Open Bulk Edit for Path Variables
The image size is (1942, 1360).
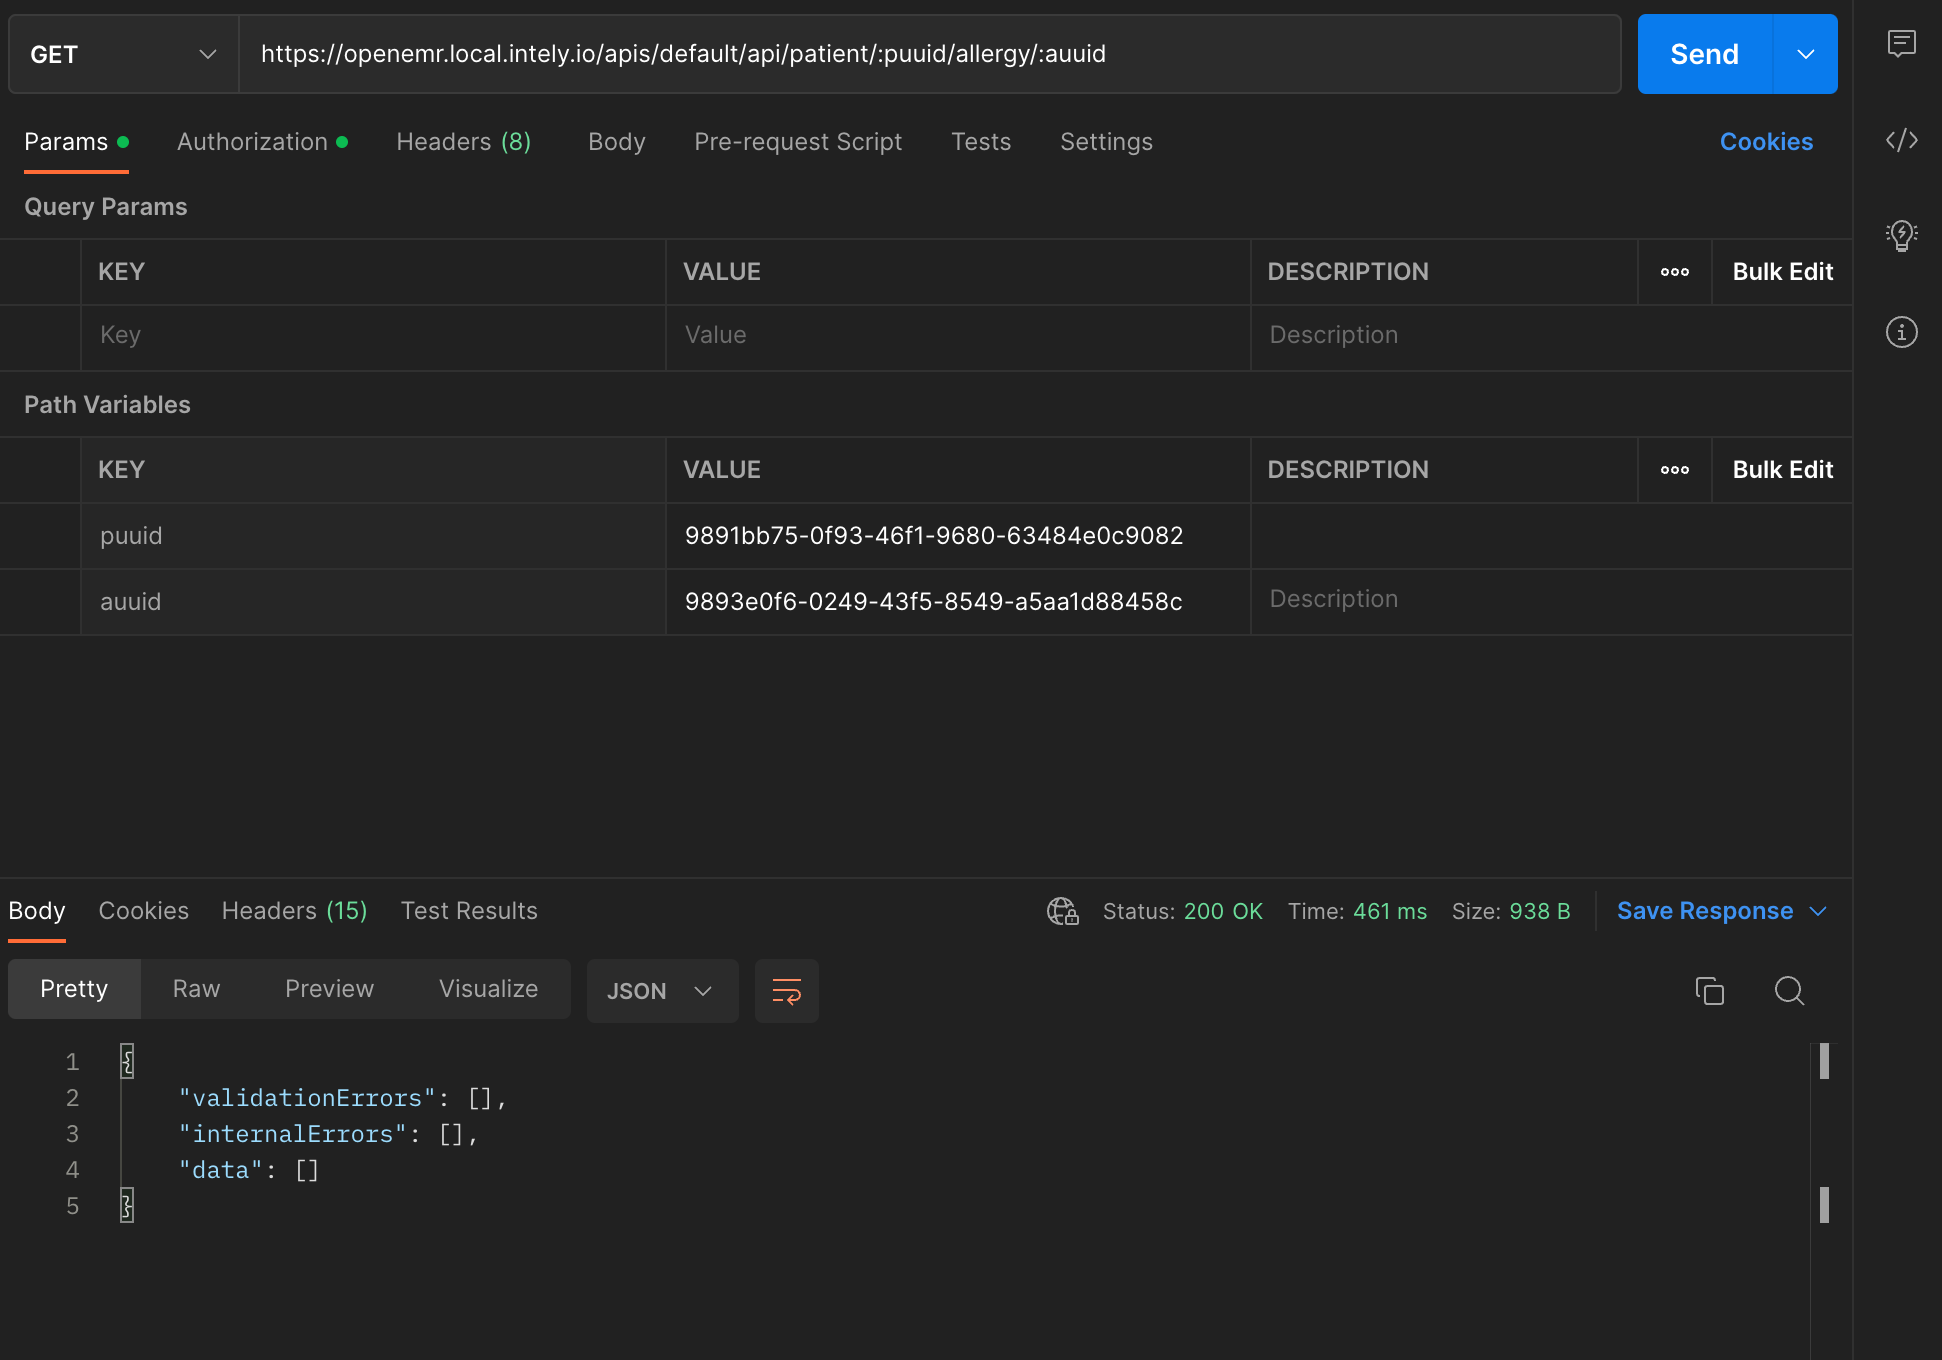click(x=1782, y=469)
